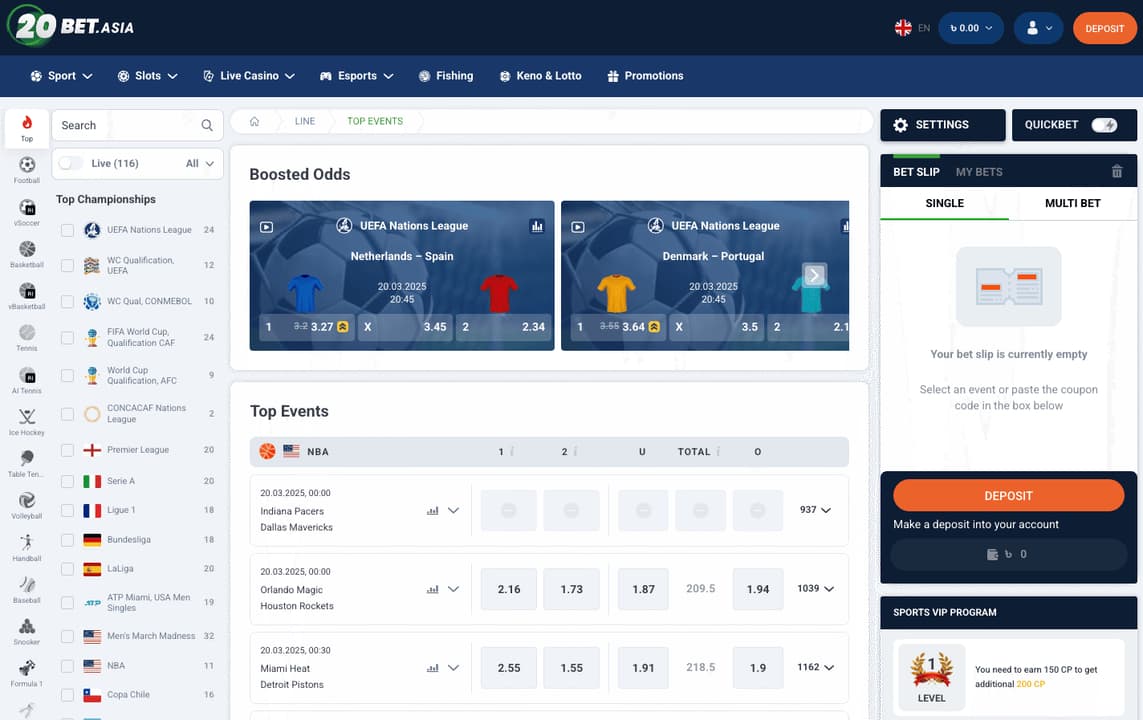This screenshot has width=1143, height=720.
Task: Click the video stream icon on Denmark – Portugal card
Action: (578, 227)
